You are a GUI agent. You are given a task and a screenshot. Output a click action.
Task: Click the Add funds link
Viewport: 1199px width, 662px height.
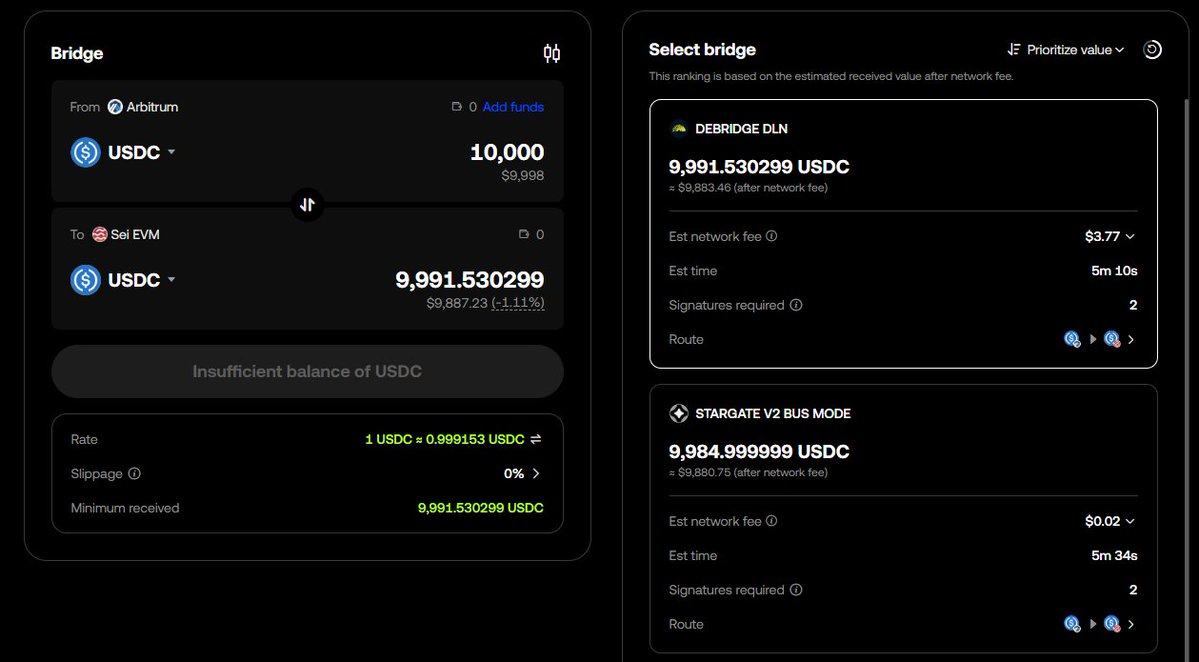513,107
